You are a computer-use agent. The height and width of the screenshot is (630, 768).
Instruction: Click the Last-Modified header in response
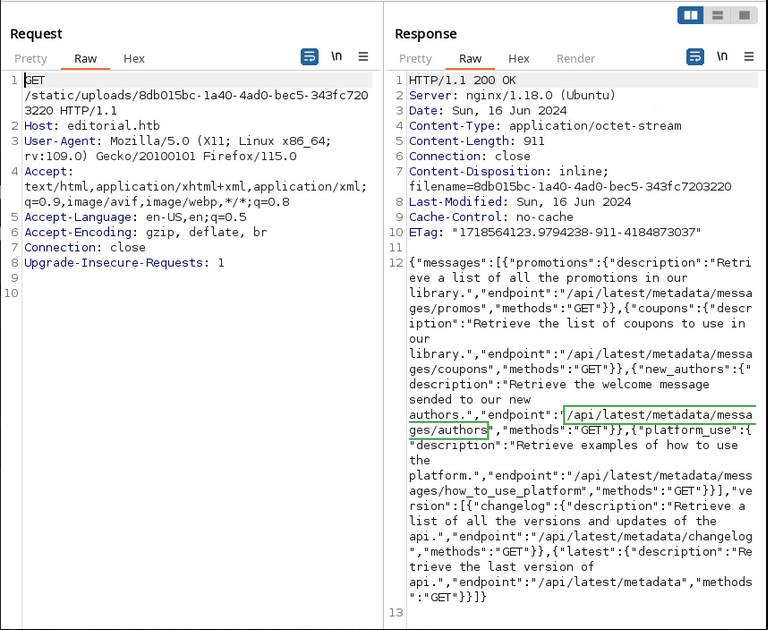520,202
